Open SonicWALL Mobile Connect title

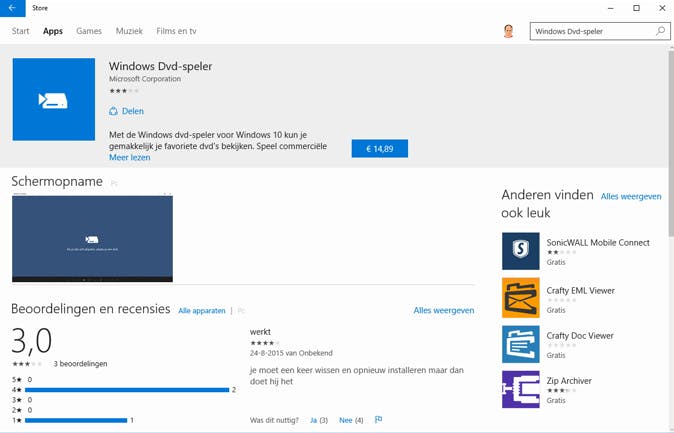click(598, 243)
